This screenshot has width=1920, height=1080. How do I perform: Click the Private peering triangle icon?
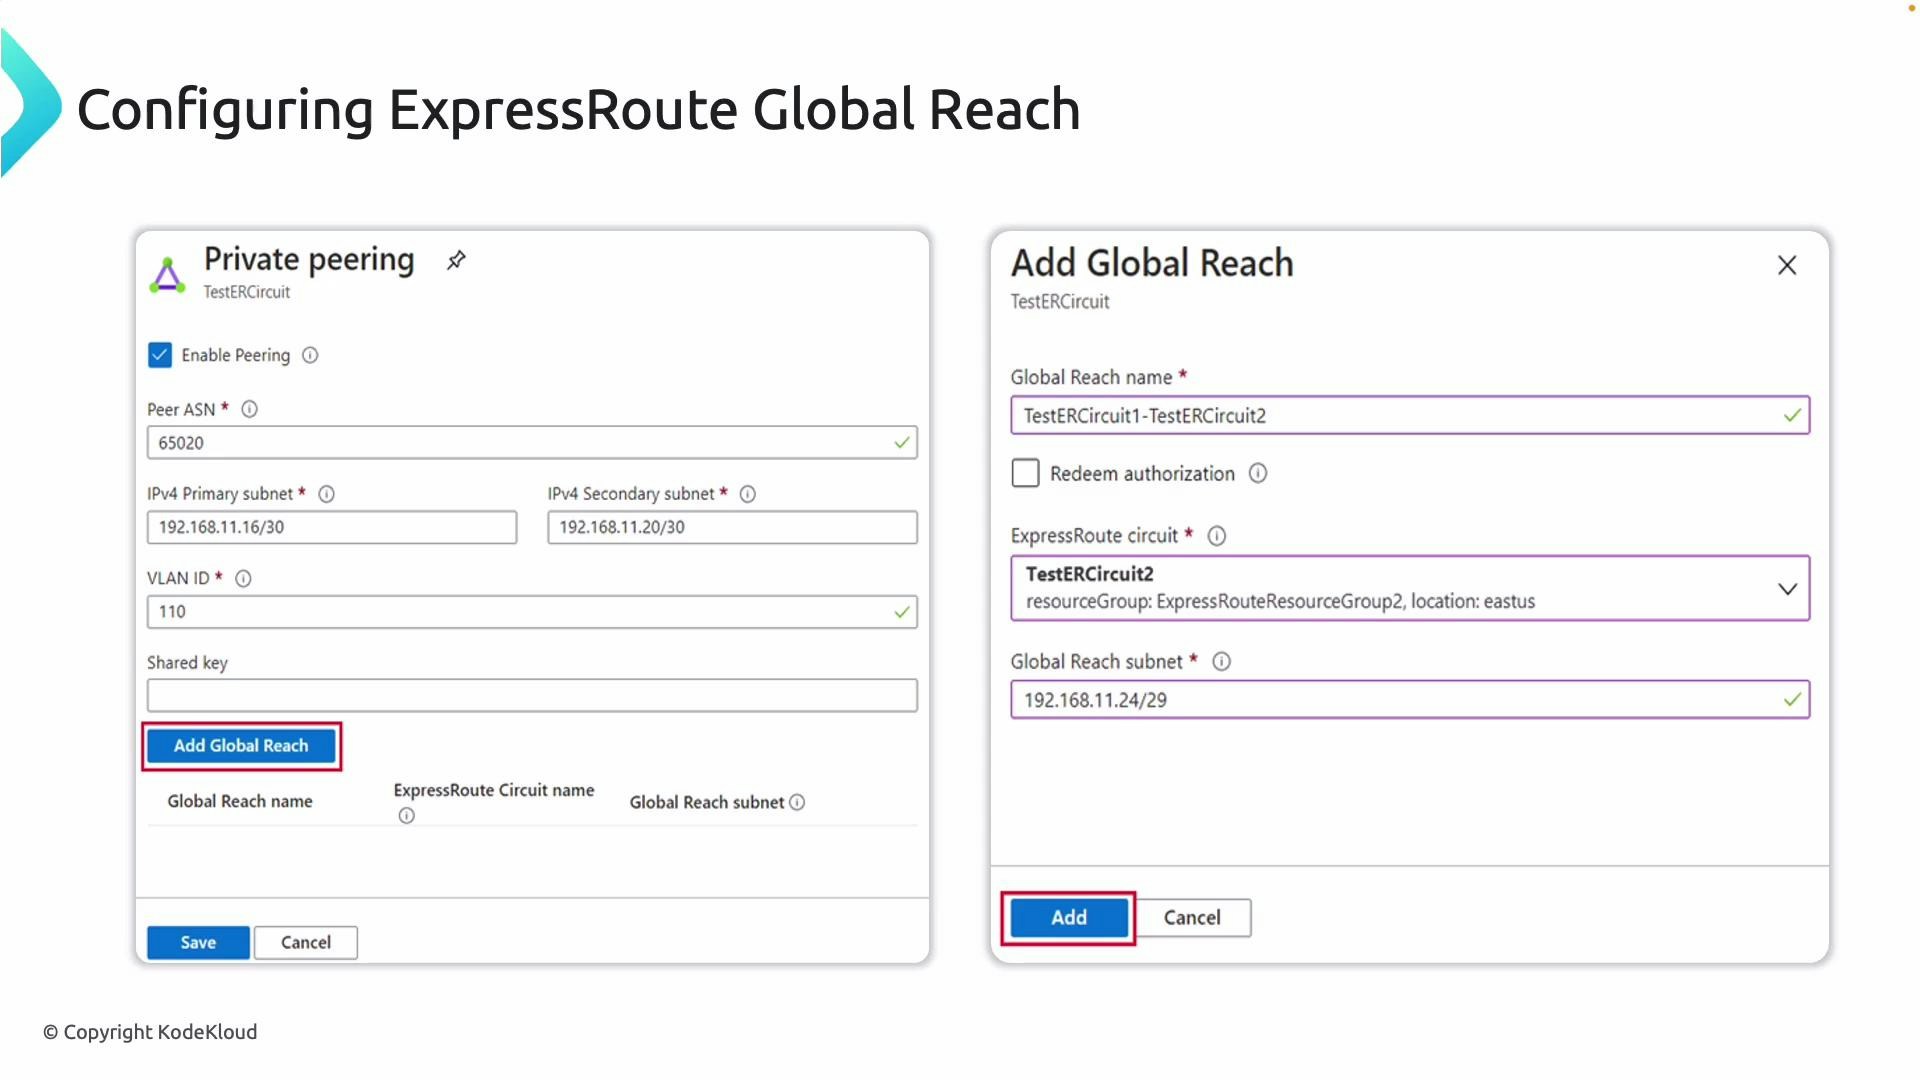(x=166, y=273)
